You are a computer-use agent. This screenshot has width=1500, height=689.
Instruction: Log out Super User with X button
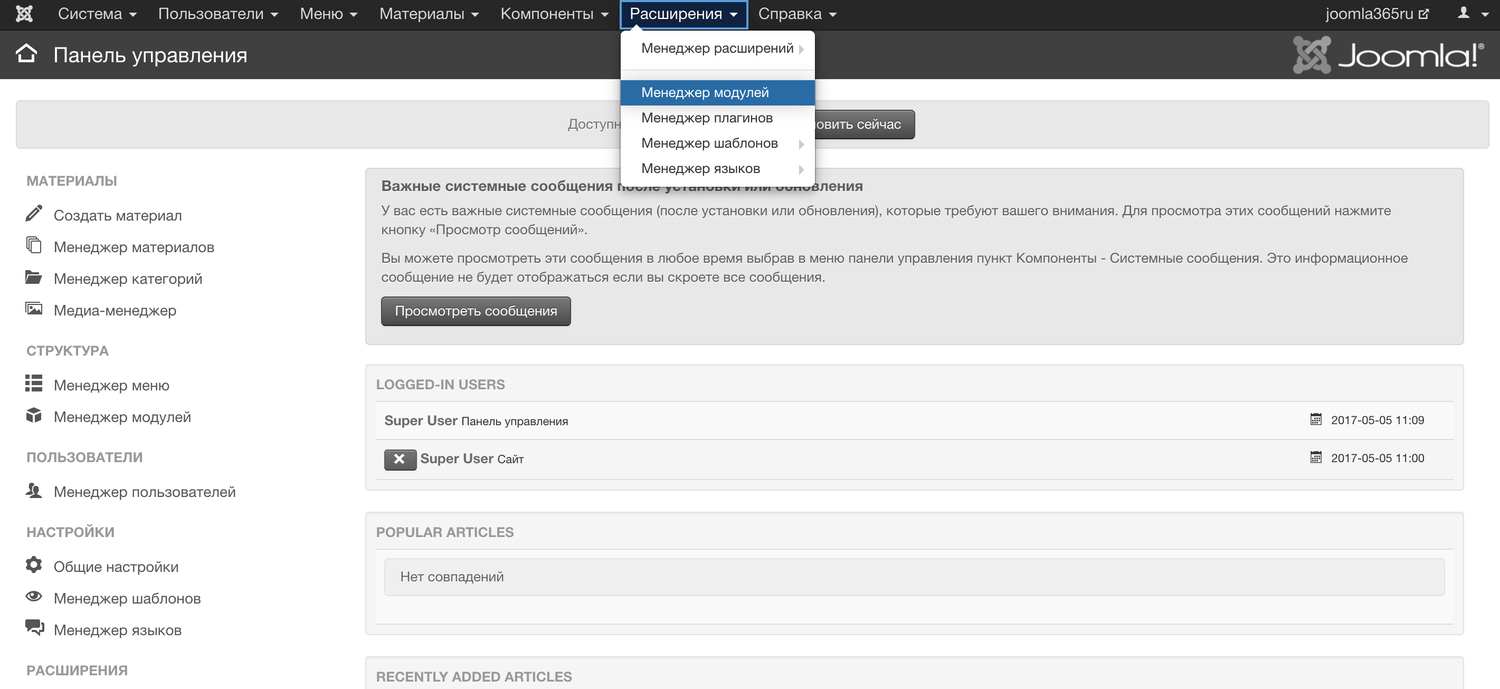pyautogui.click(x=400, y=459)
